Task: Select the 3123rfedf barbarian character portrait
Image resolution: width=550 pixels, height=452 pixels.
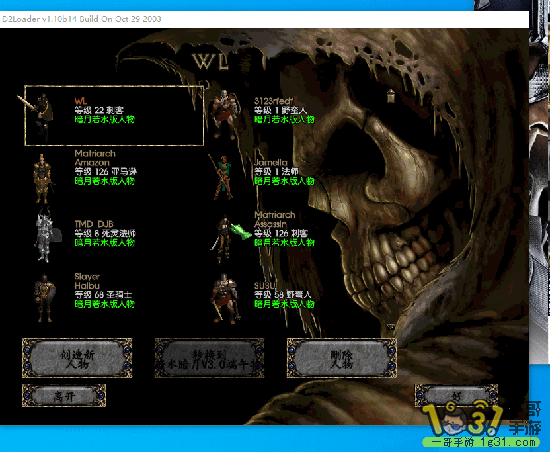Action: point(224,114)
